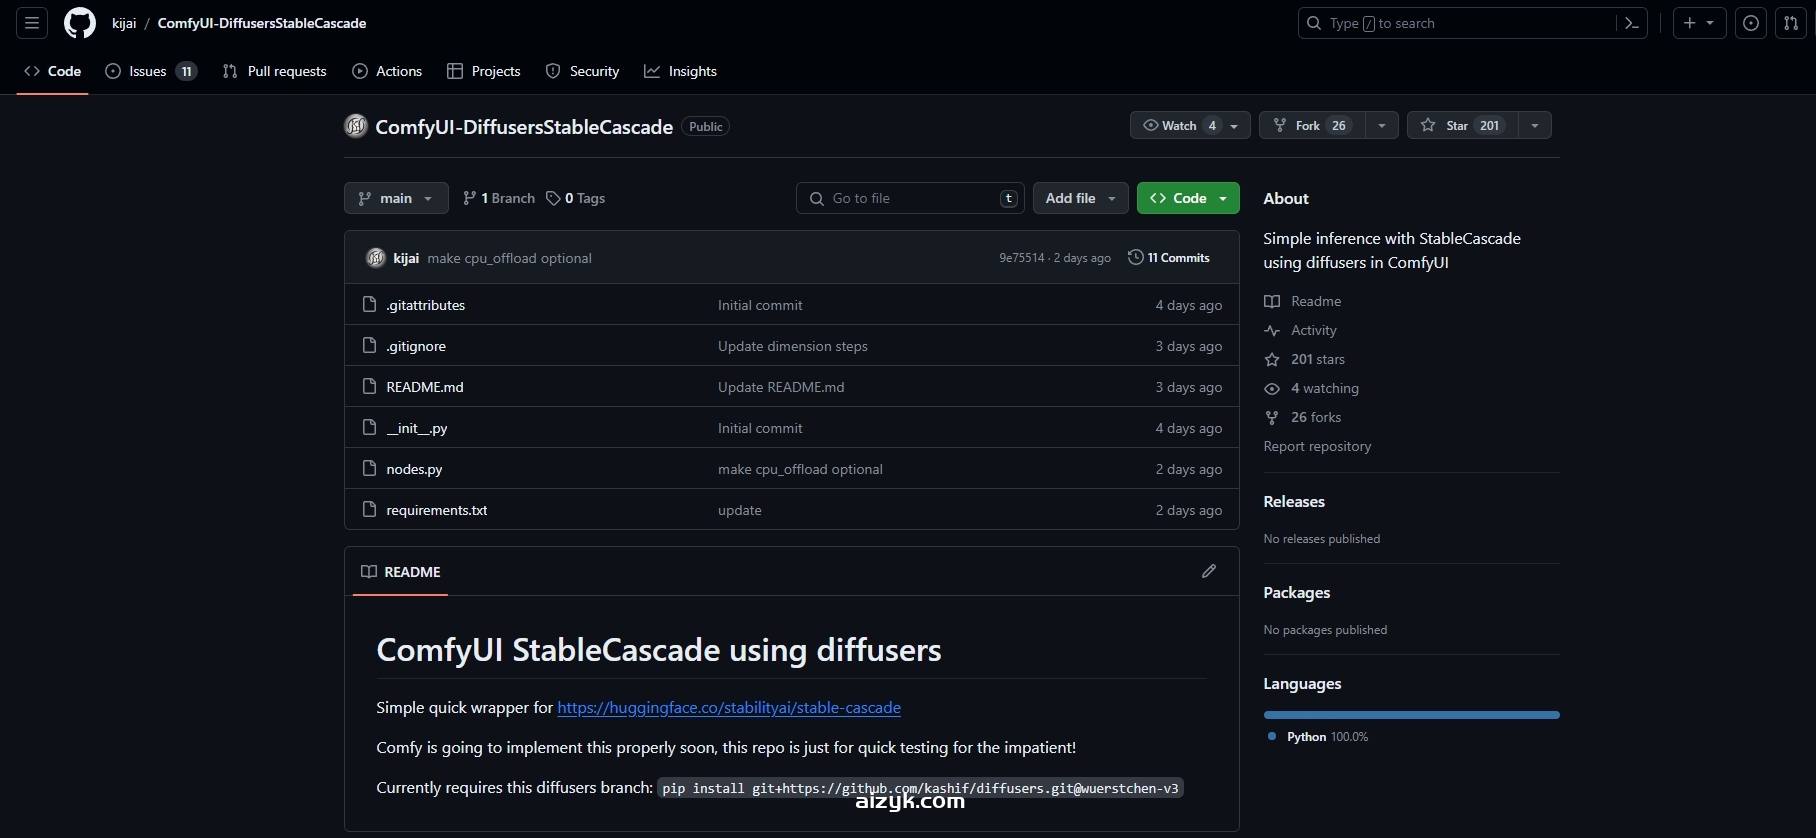Viewport: 1816px width, 838px height.
Task: View the 4 watching link
Action: [1312, 388]
